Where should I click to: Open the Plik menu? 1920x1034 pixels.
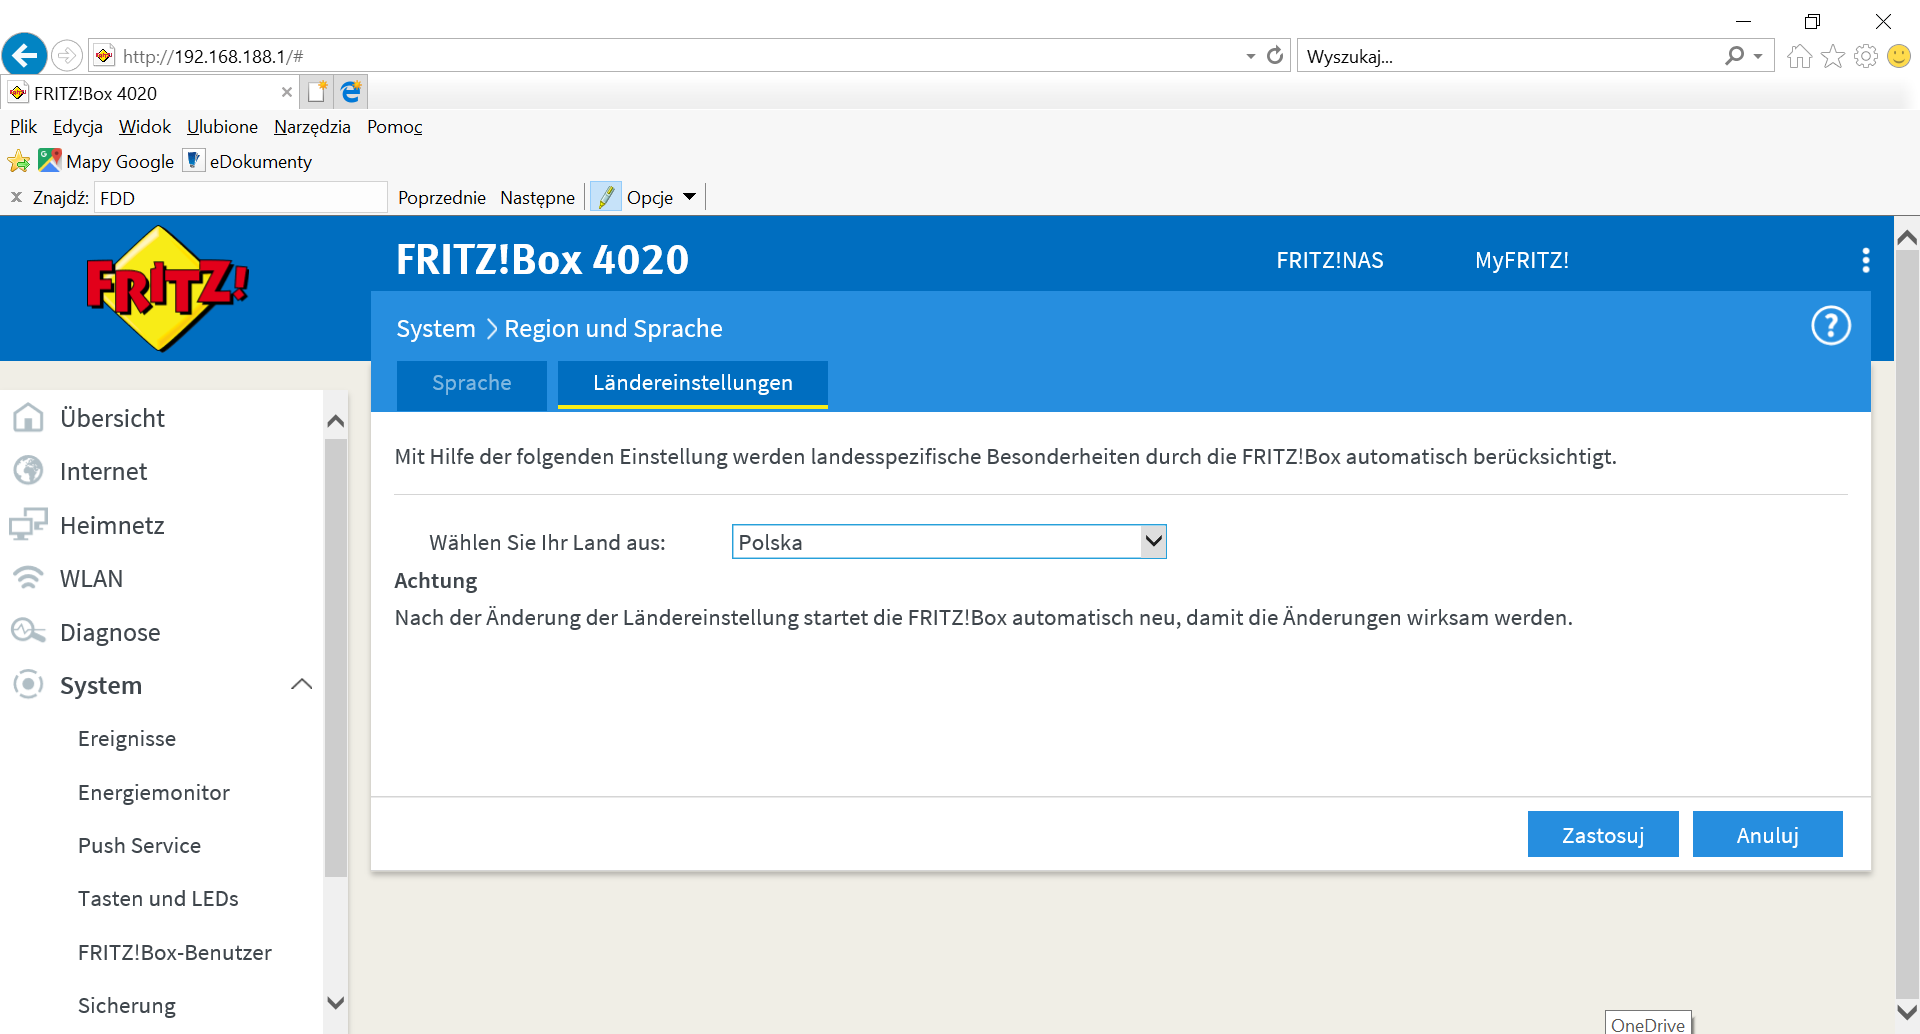tap(23, 127)
